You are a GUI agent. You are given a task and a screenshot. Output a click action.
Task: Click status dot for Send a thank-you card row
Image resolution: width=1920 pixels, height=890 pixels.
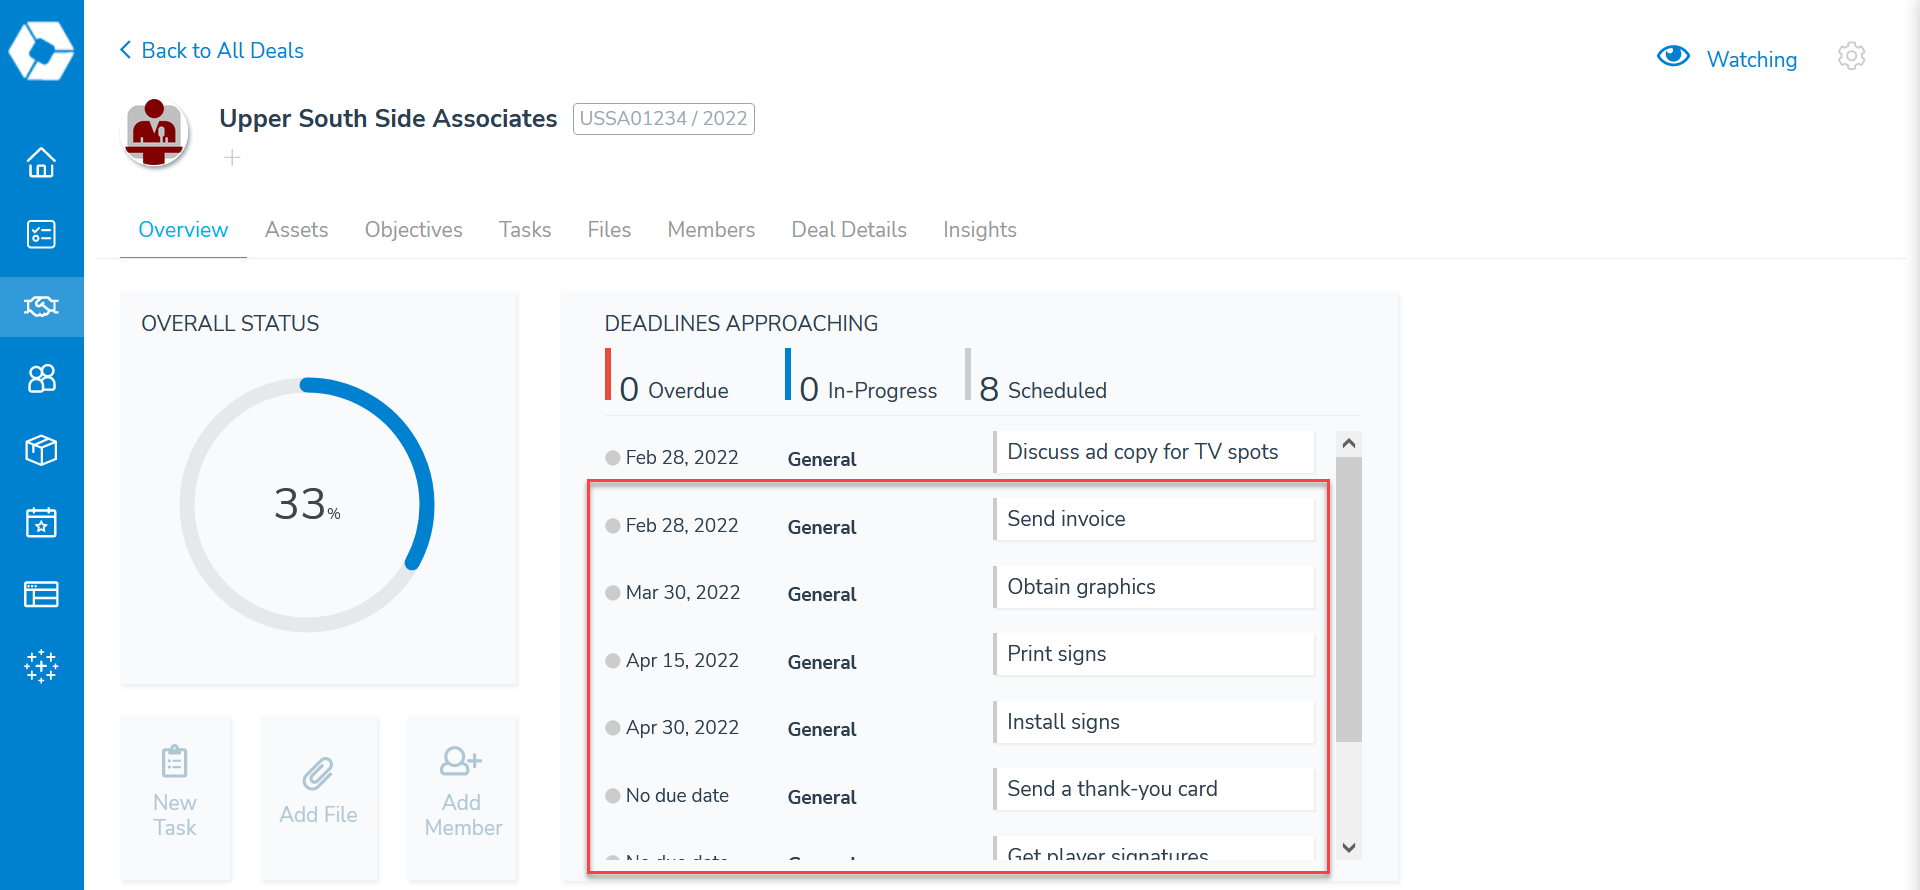(x=613, y=796)
